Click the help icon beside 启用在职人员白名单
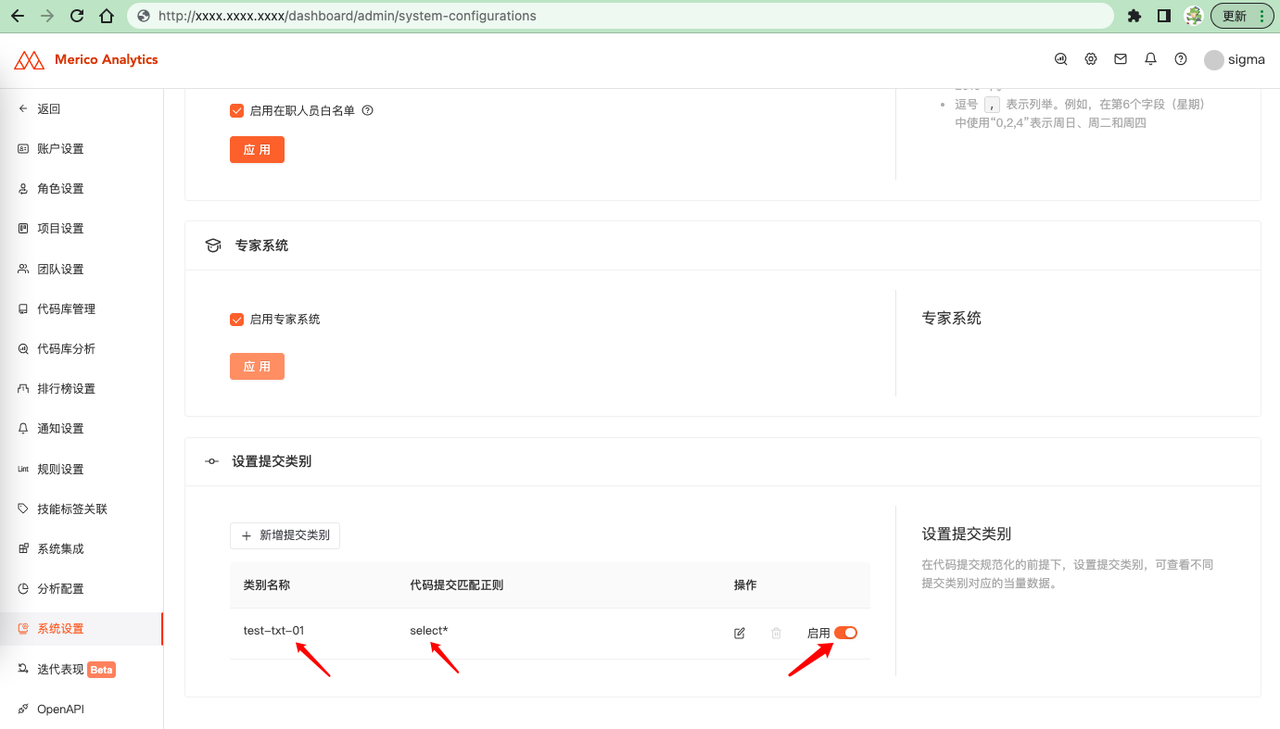Viewport: 1280px width, 729px height. pos(367,111)
